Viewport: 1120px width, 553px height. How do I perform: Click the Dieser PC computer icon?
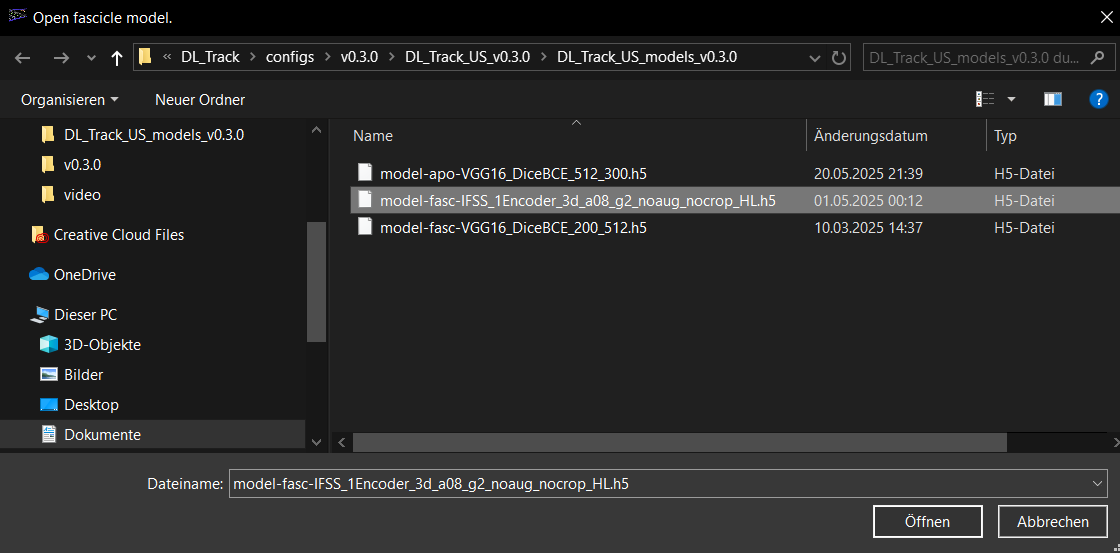[x=39, y=314]
